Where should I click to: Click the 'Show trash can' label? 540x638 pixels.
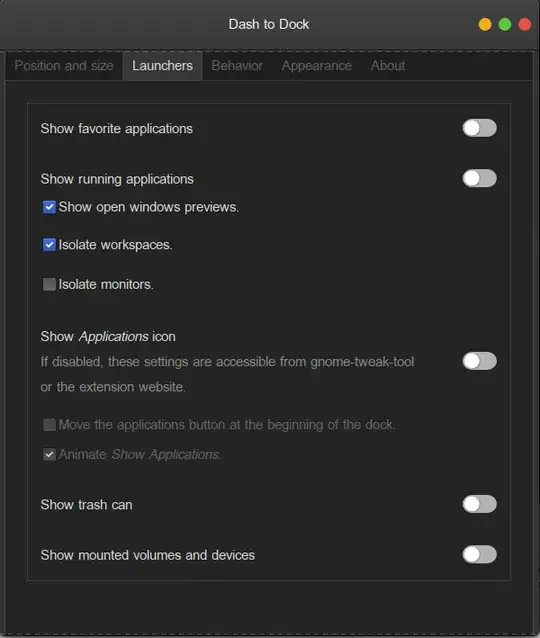pyautogui.click(x=86, y=505)
